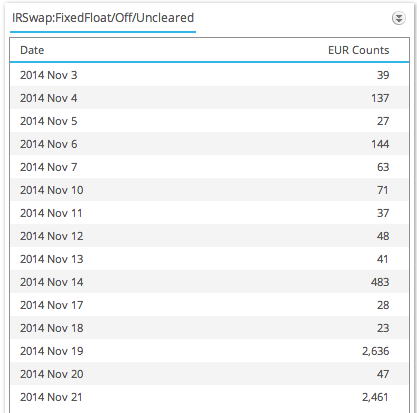Sort by the EUR Counts column header
This screenshot has width=419, height=413.
click(358, 50)
